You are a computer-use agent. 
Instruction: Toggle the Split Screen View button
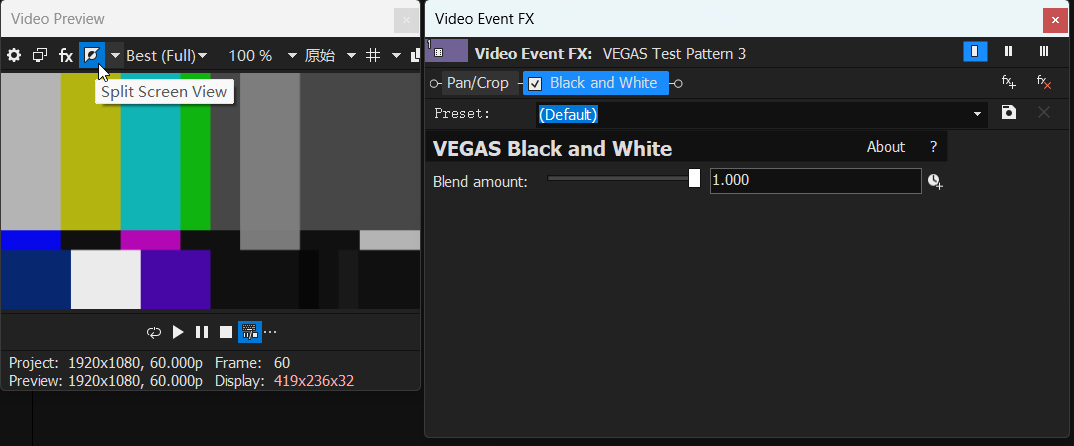[92, 55]
